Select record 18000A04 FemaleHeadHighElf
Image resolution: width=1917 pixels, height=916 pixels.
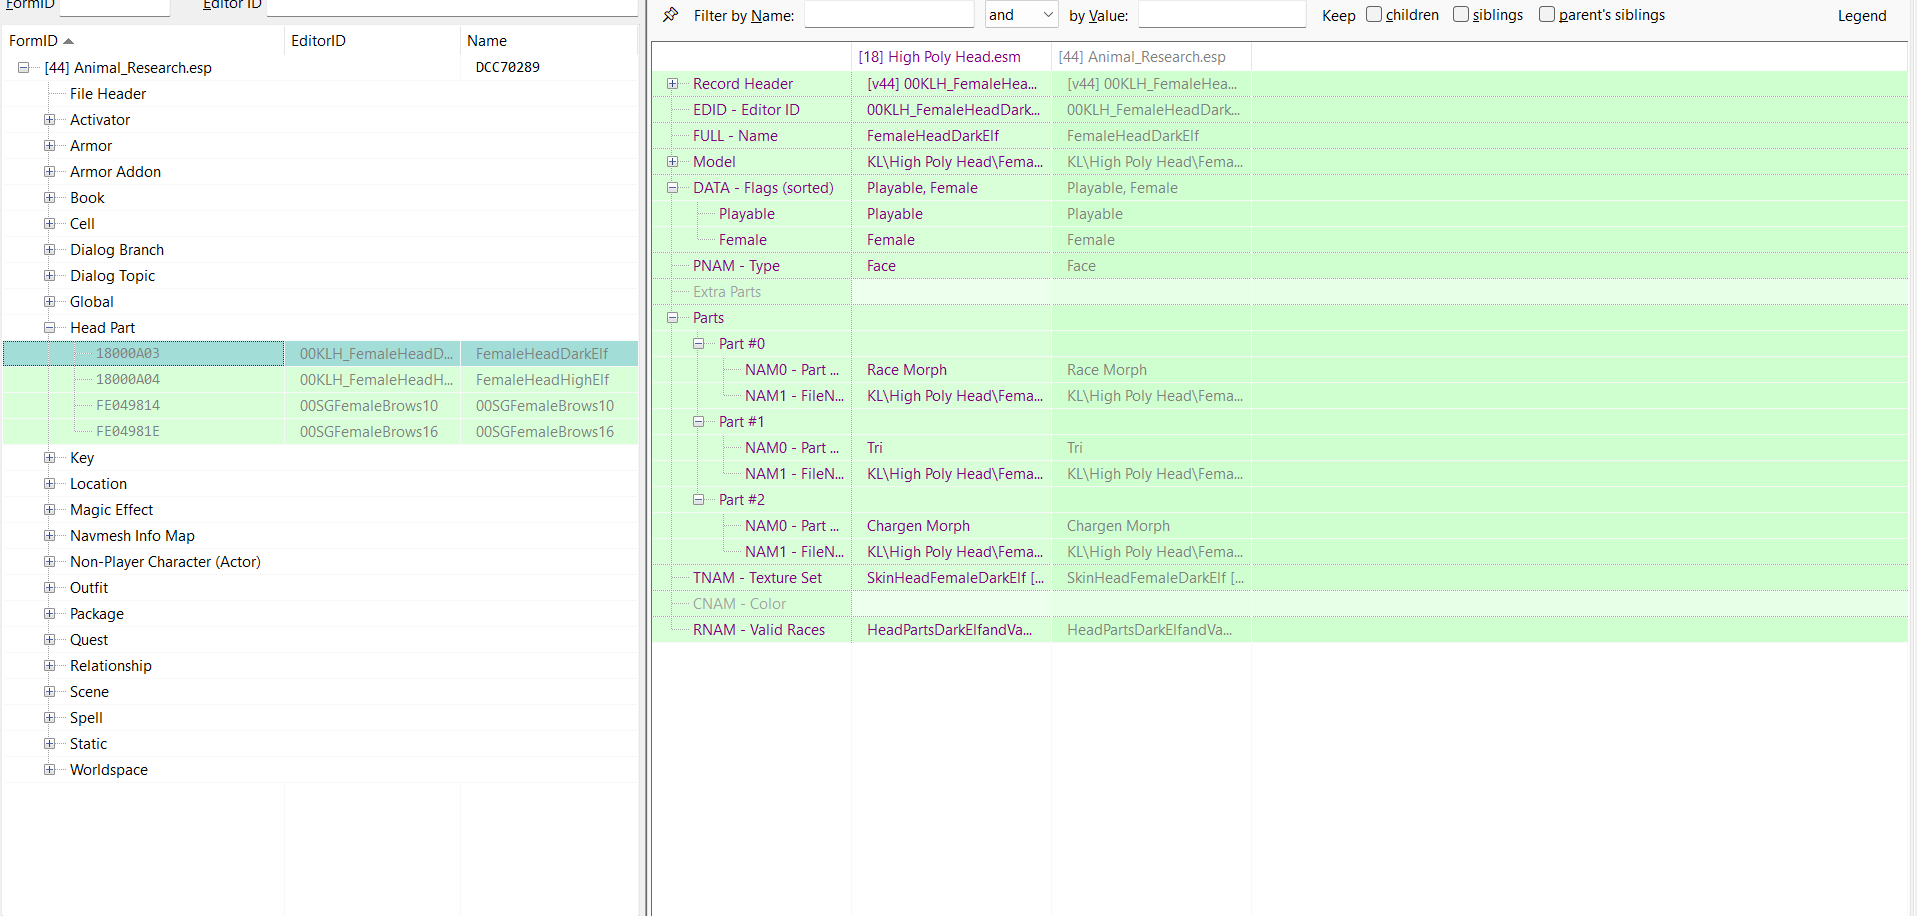coord(320,380)
